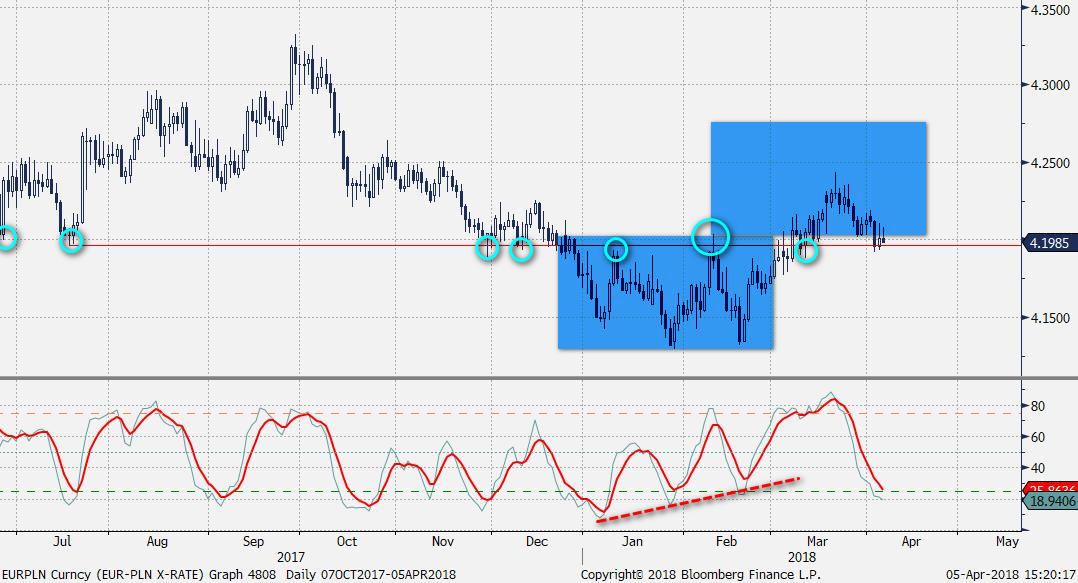The image size is (1078, 583).
Task: Click the 4.1985 last price tag
Action: [1050, 243]
